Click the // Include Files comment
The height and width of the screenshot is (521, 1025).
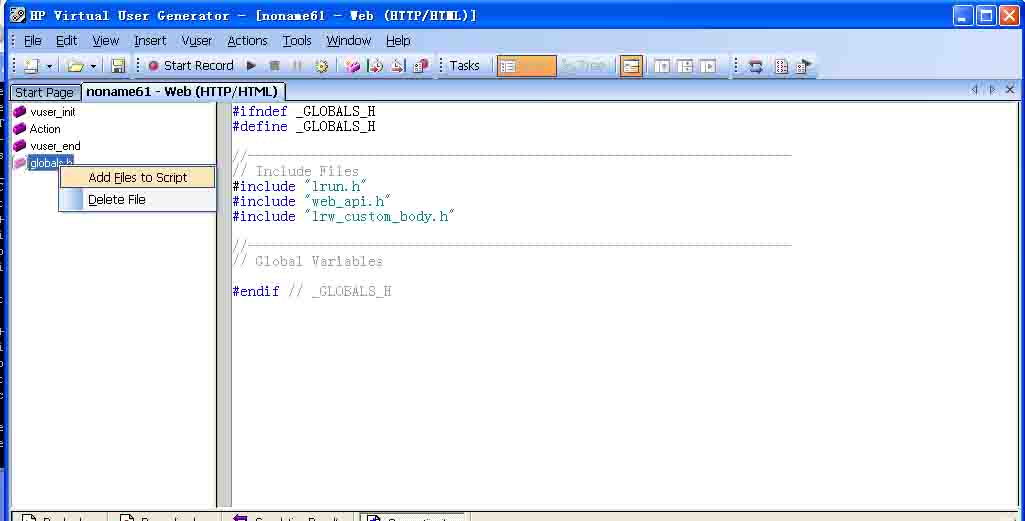[x=296, y=171]
